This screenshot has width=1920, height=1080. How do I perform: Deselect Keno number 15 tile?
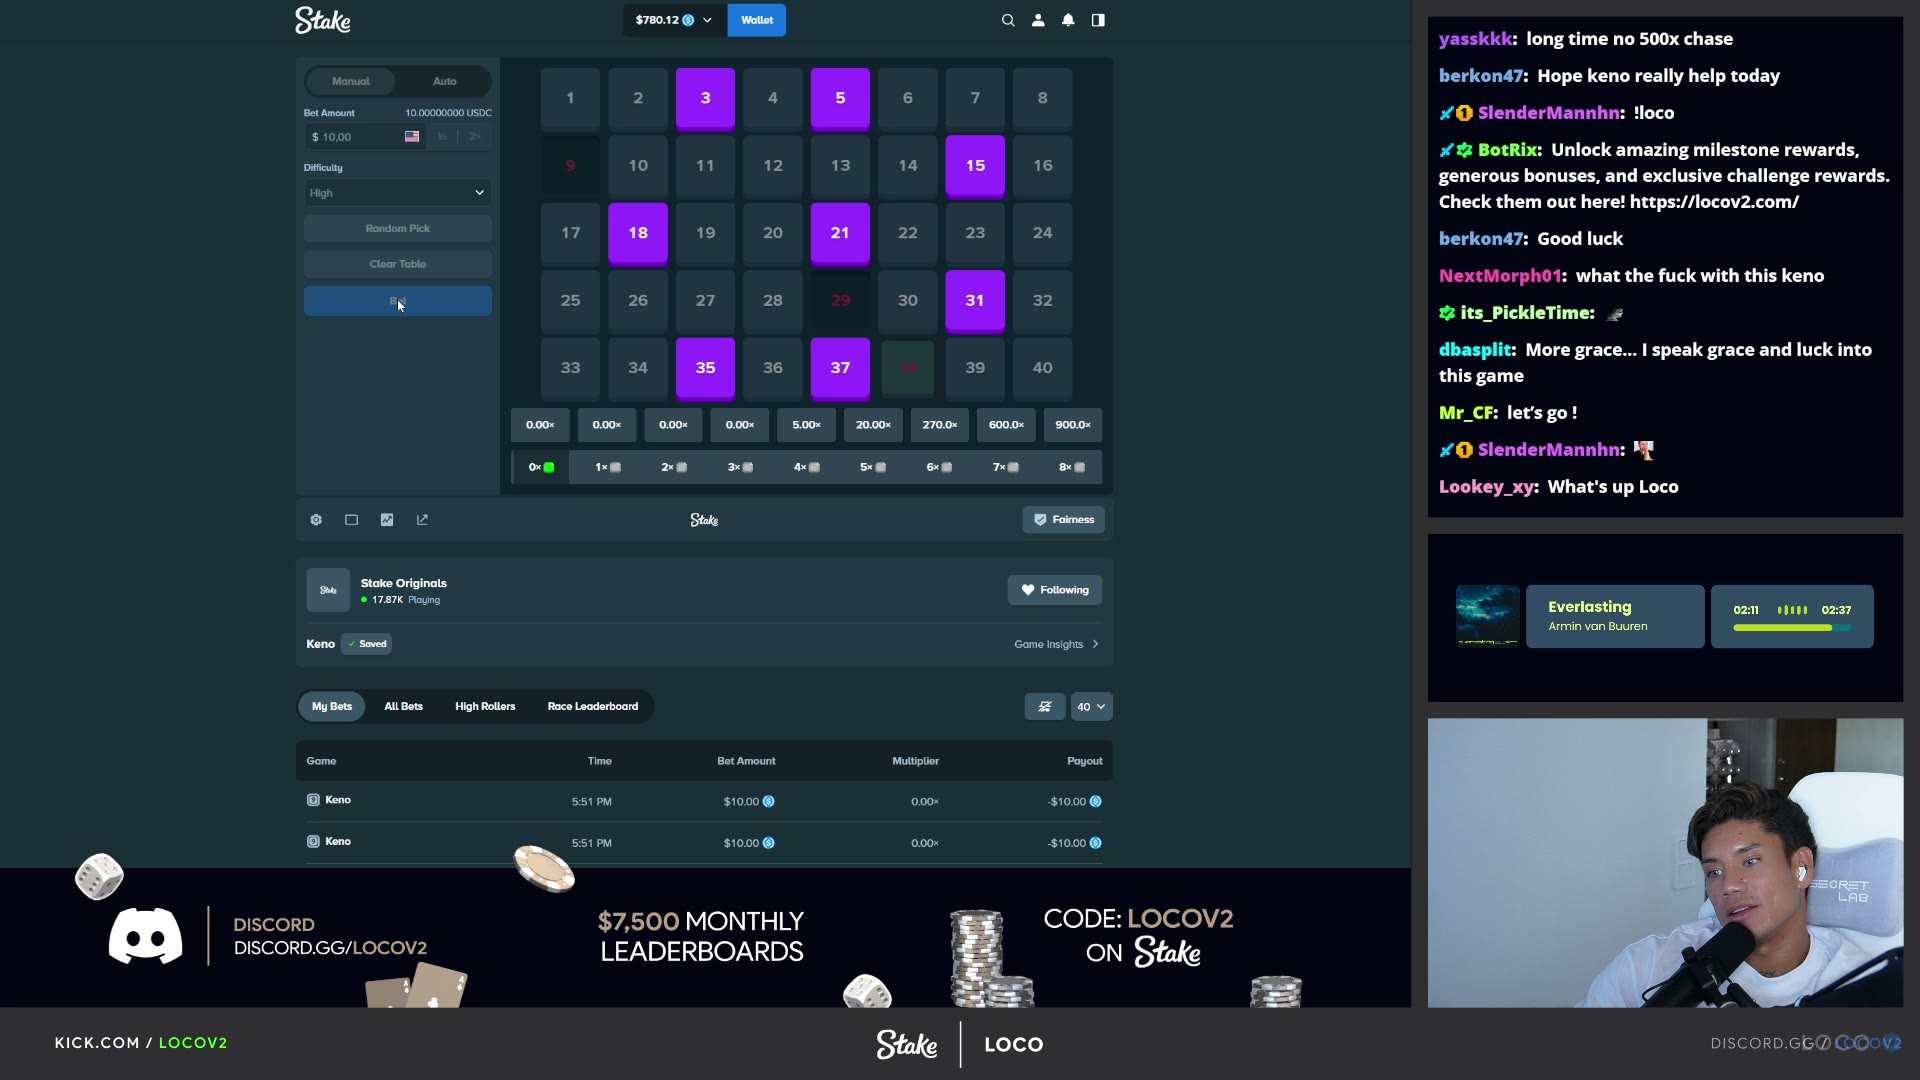tap(975, 166)
